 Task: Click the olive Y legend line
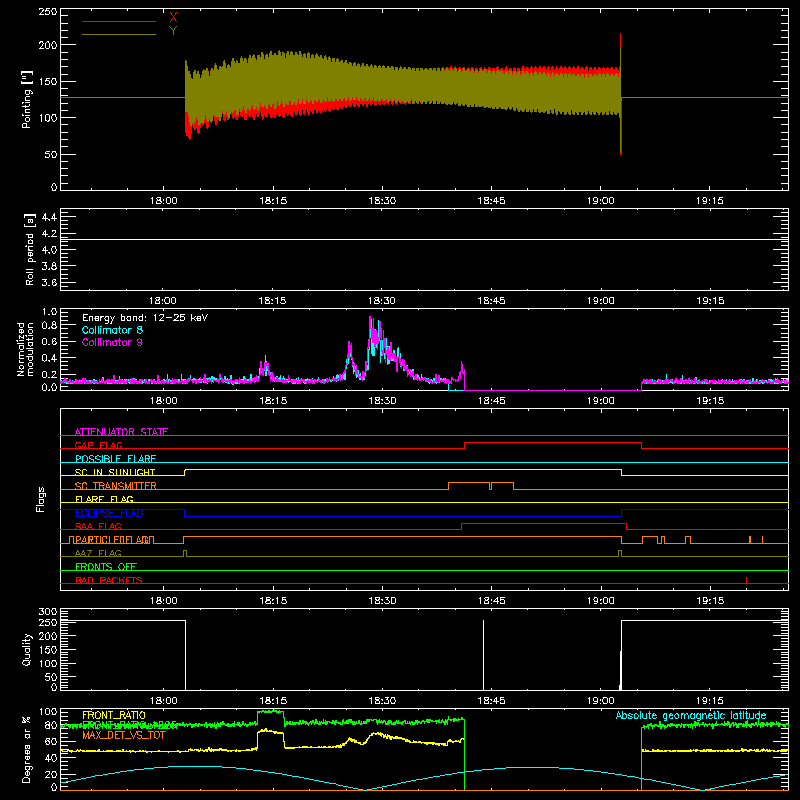pos(119,34)
